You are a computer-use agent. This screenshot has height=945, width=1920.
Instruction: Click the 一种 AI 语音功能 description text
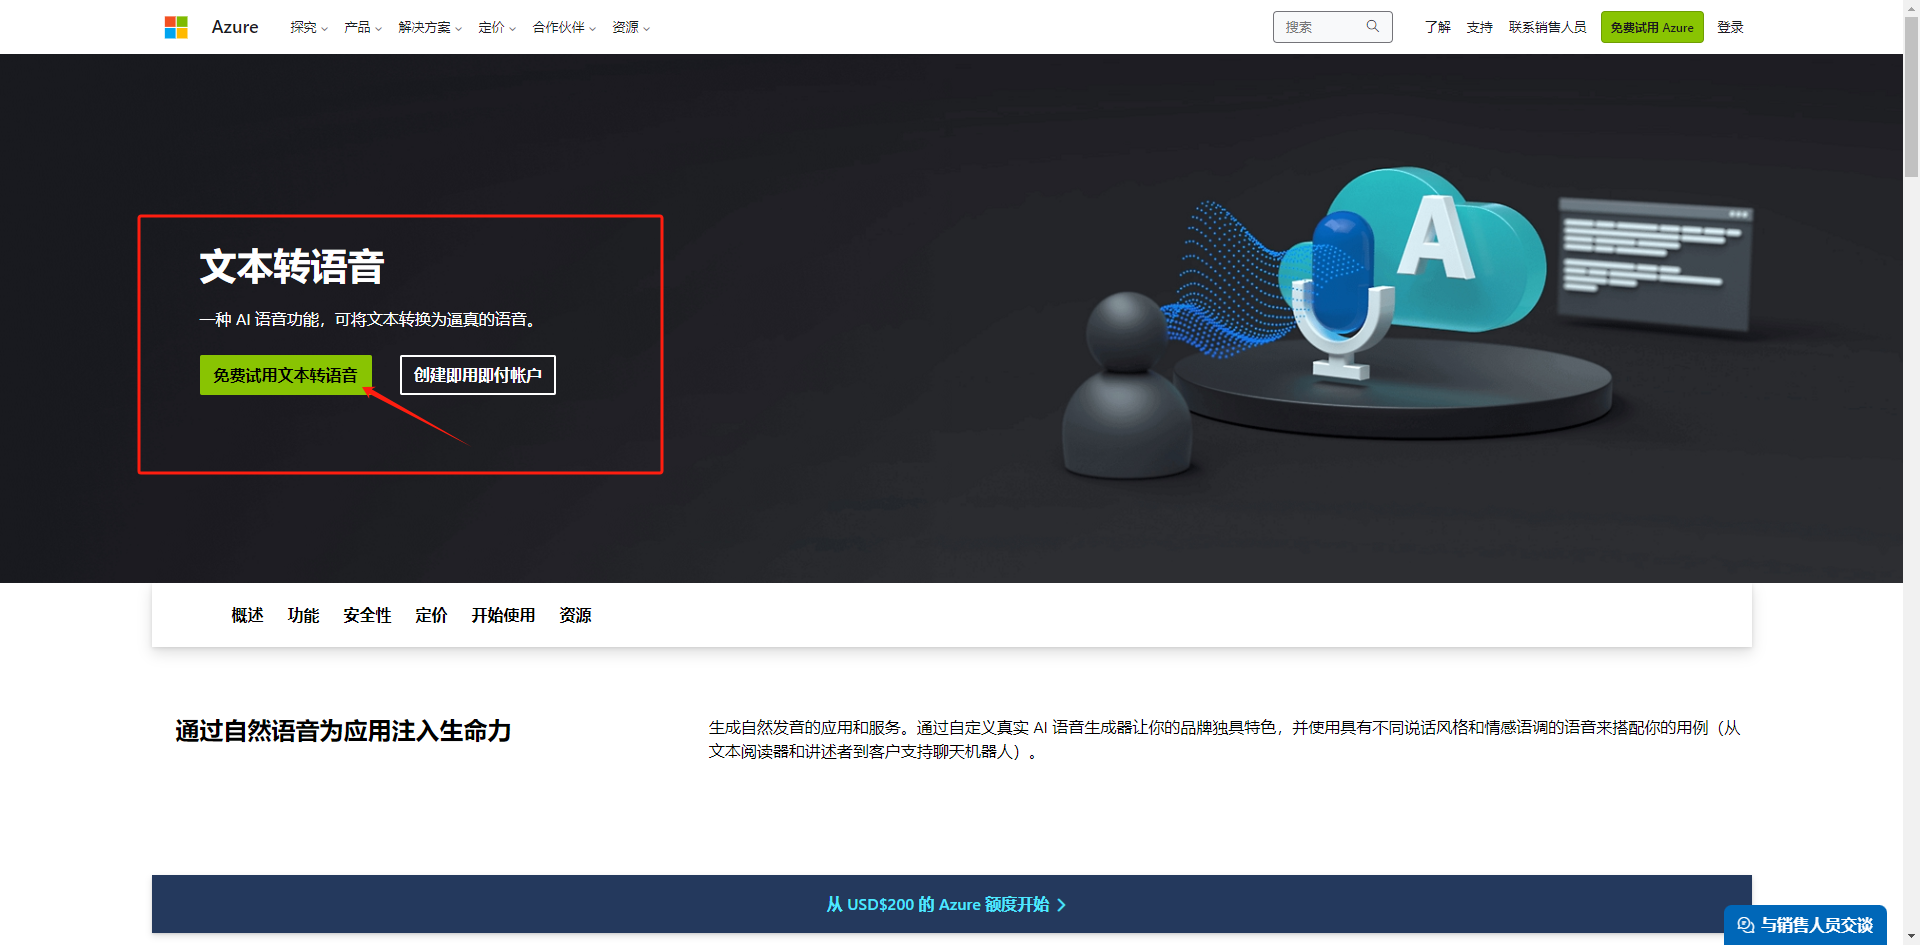(x=369, y=319)
